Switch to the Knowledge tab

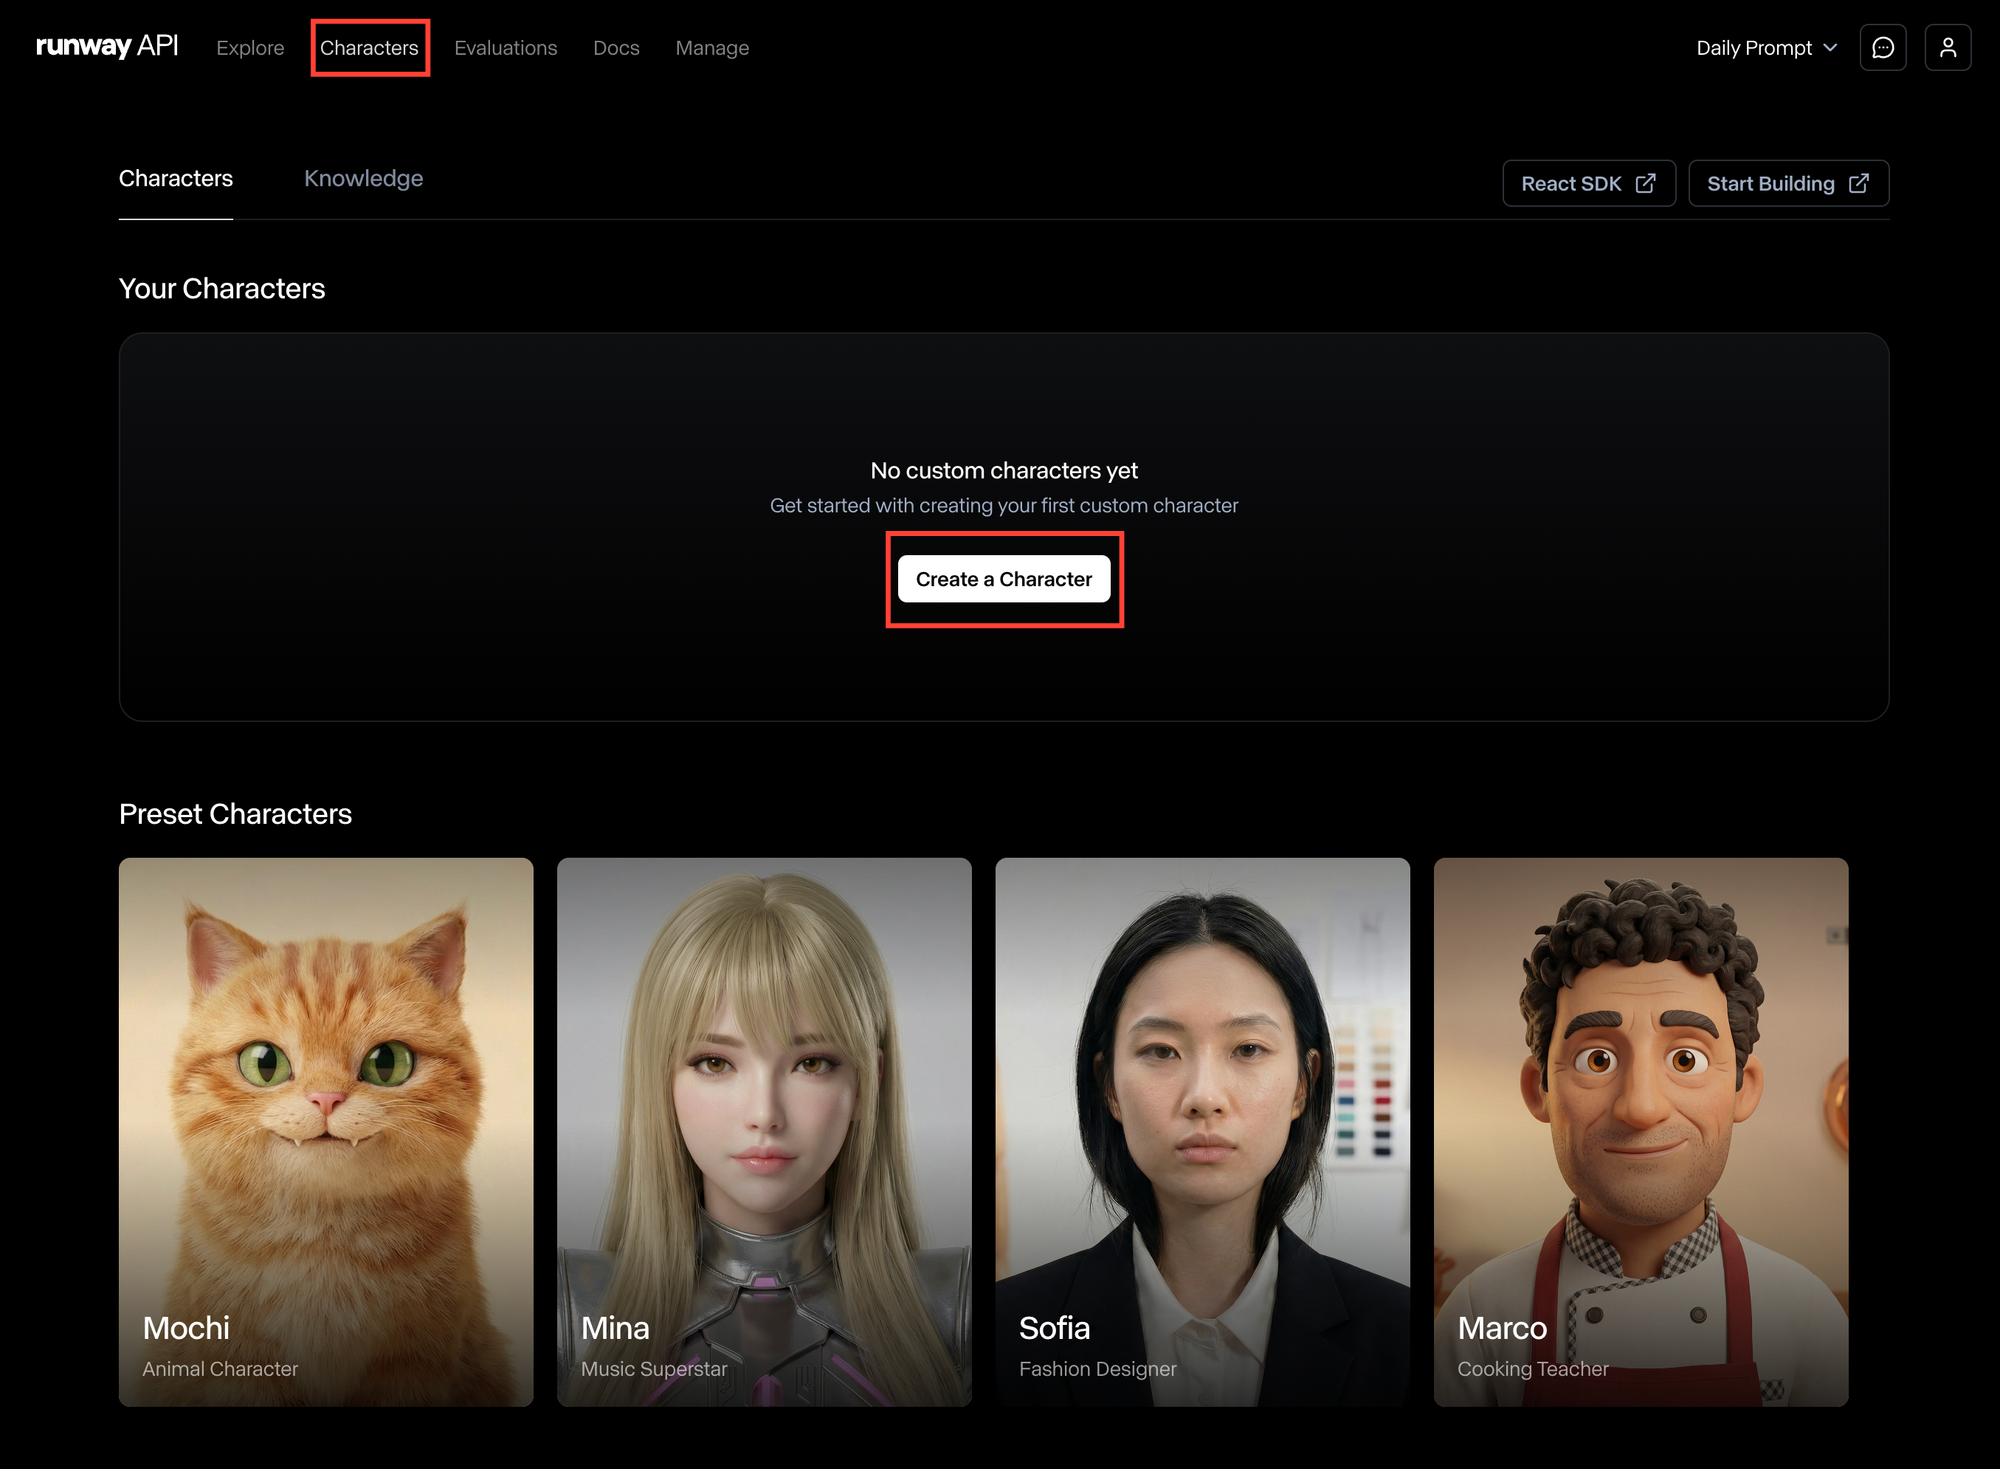coord(363,179)
